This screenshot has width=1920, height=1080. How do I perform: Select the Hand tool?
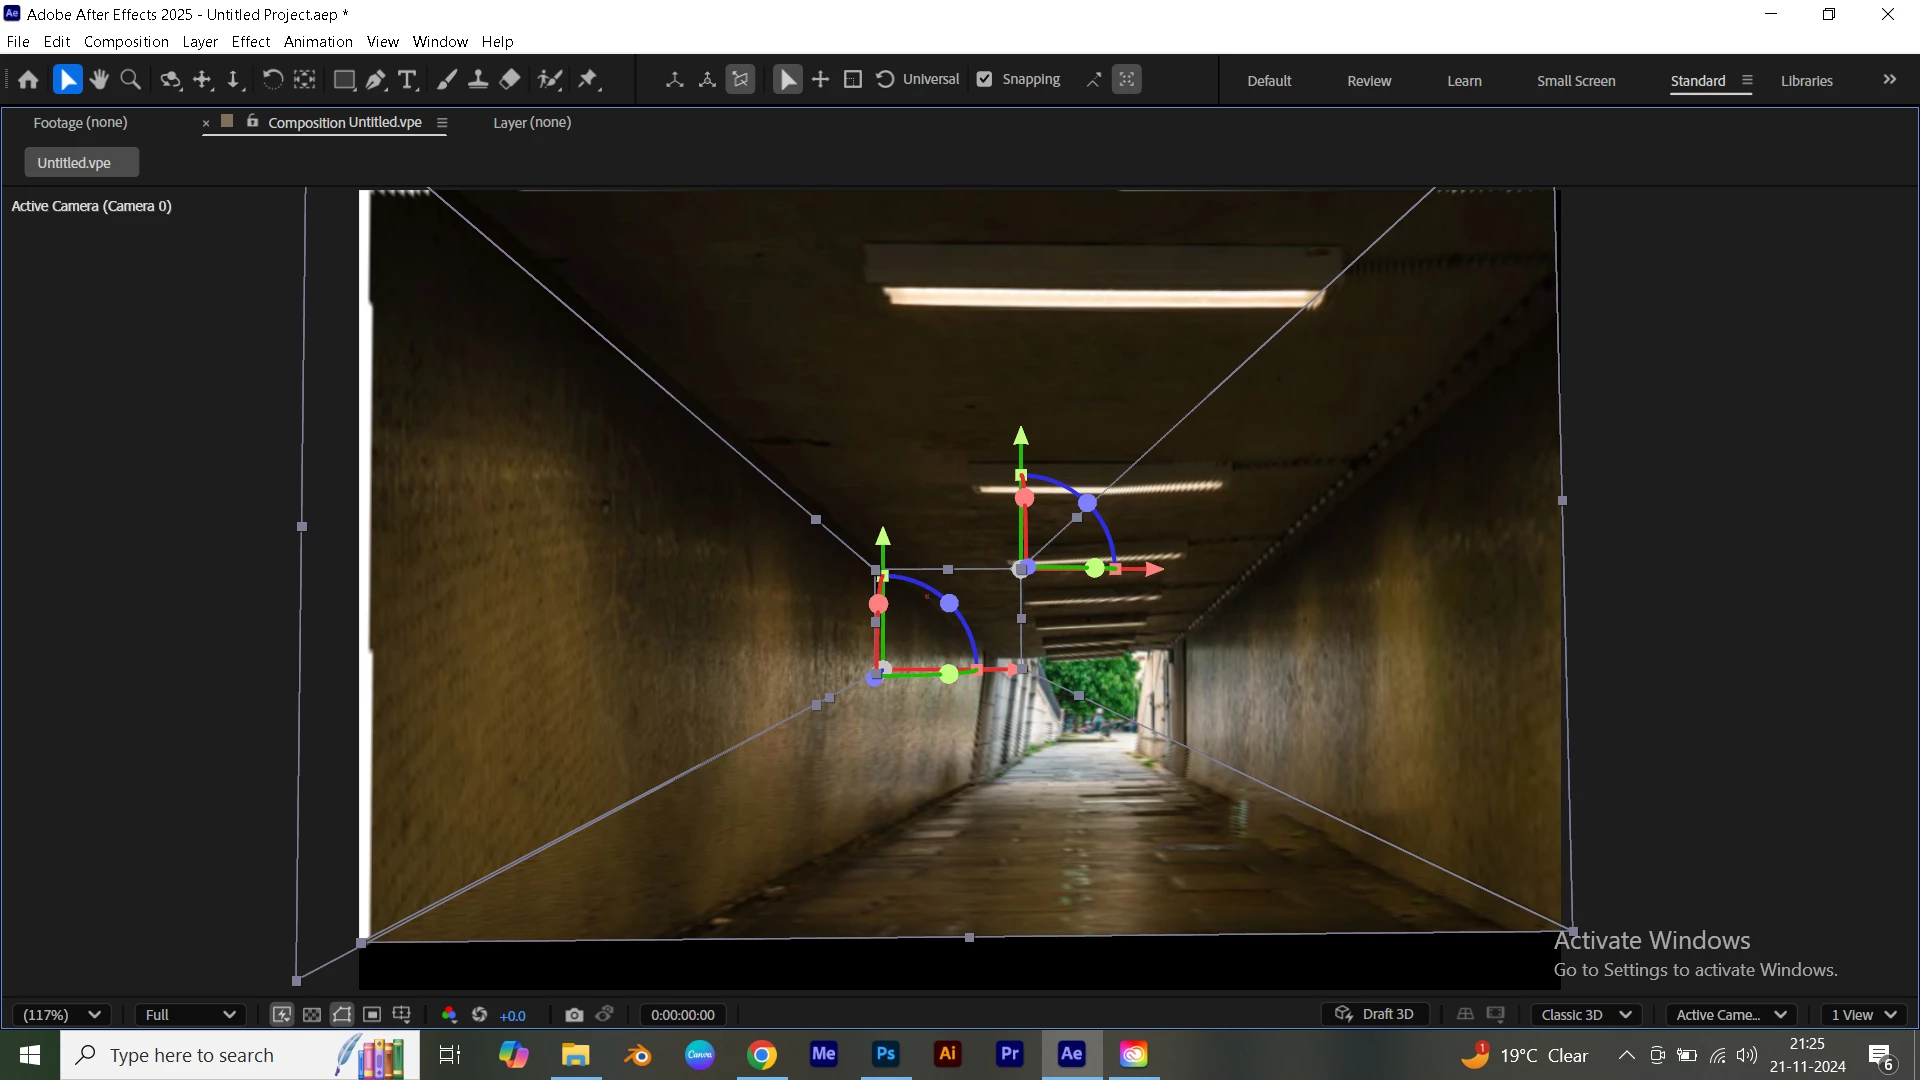pyautogui.click(x=98, y=80)
